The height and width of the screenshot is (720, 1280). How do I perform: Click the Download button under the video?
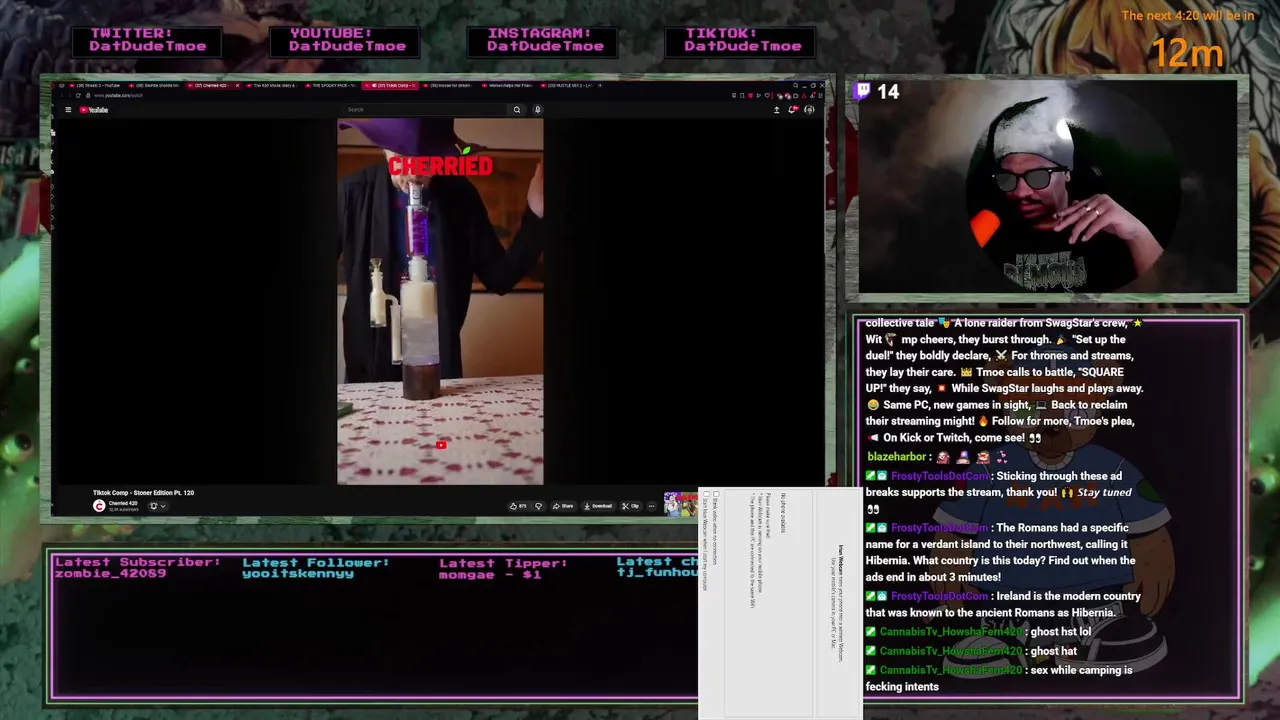(x=598, y=506)
